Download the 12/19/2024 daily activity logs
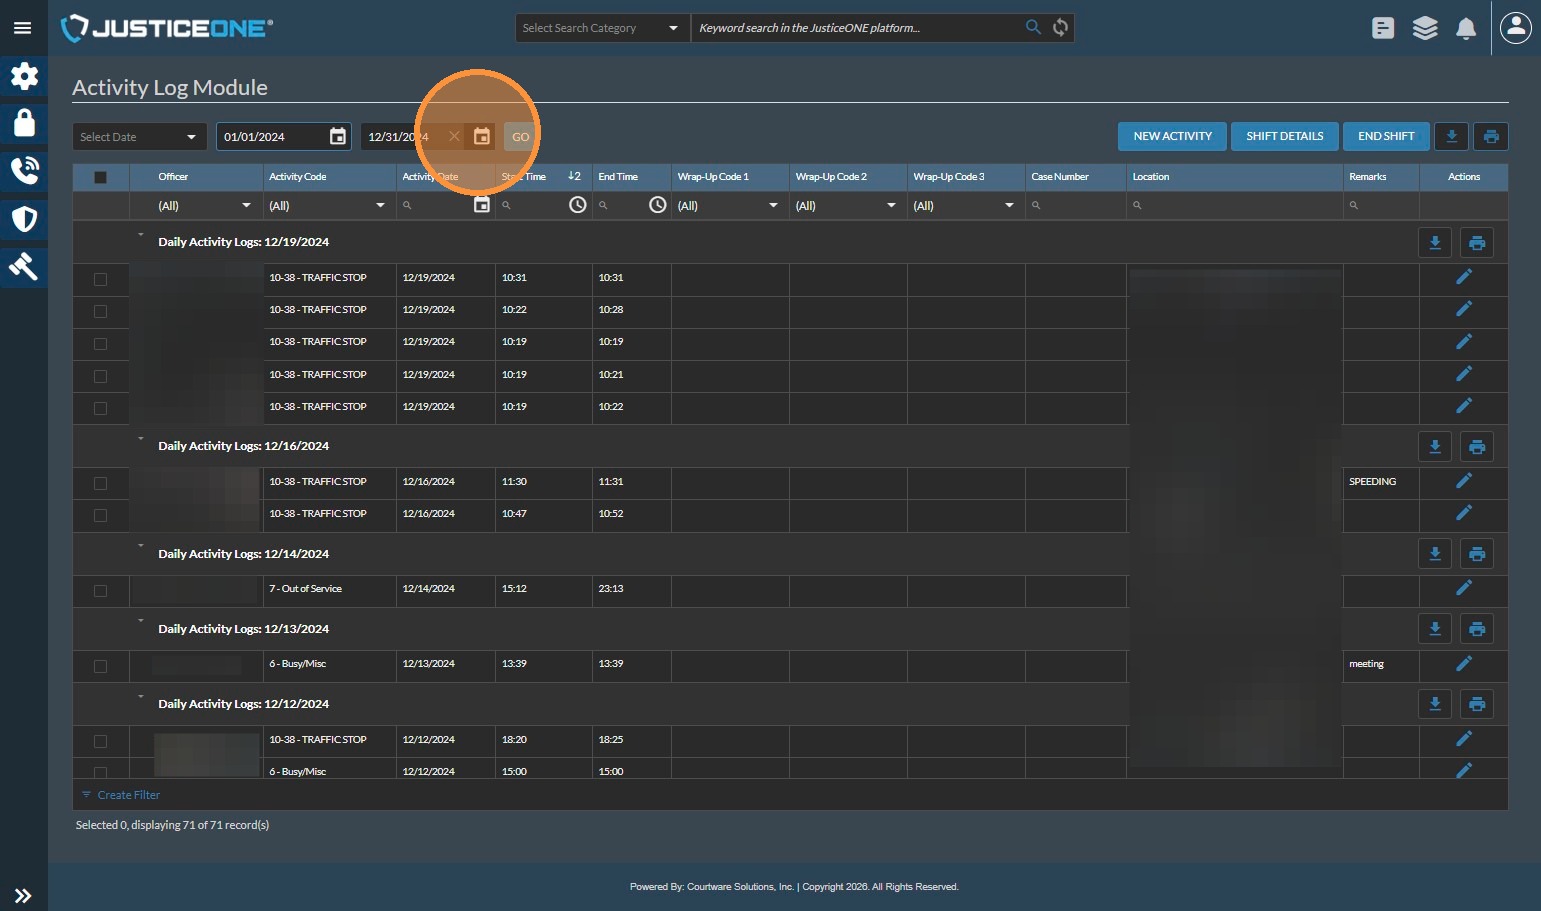 1434,243
